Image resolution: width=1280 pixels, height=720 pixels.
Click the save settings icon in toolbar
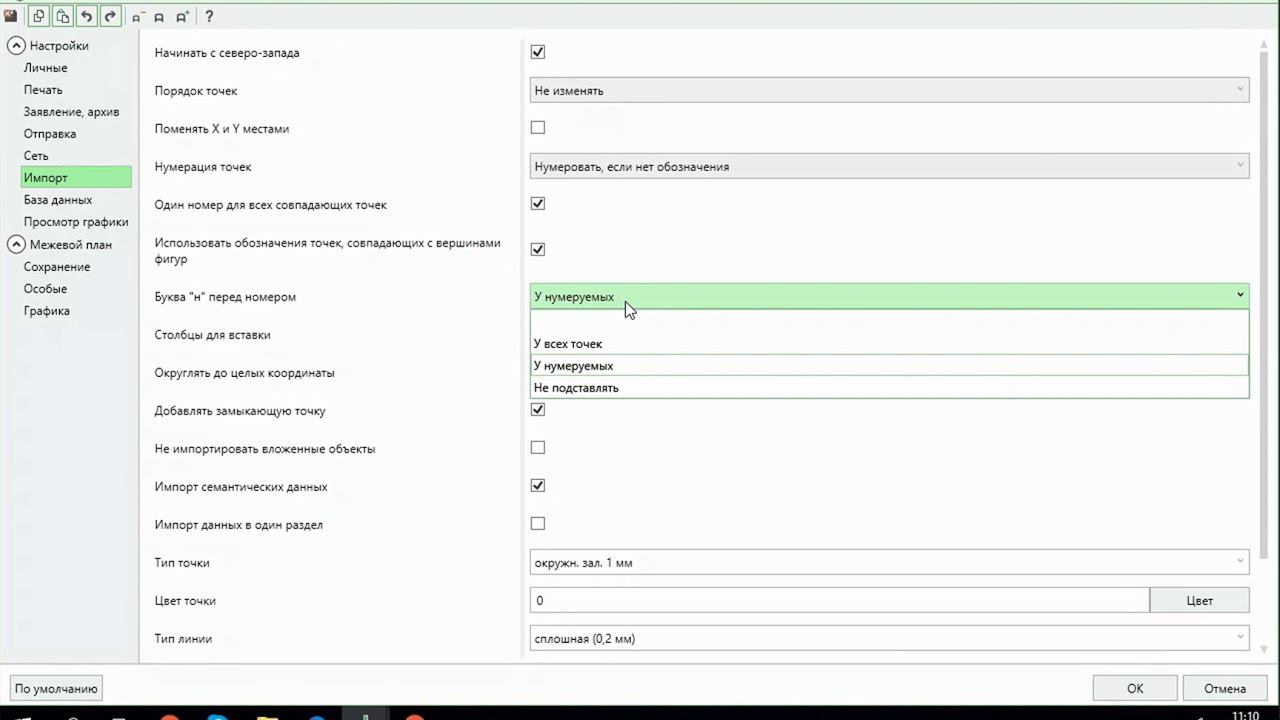[11, 16]
